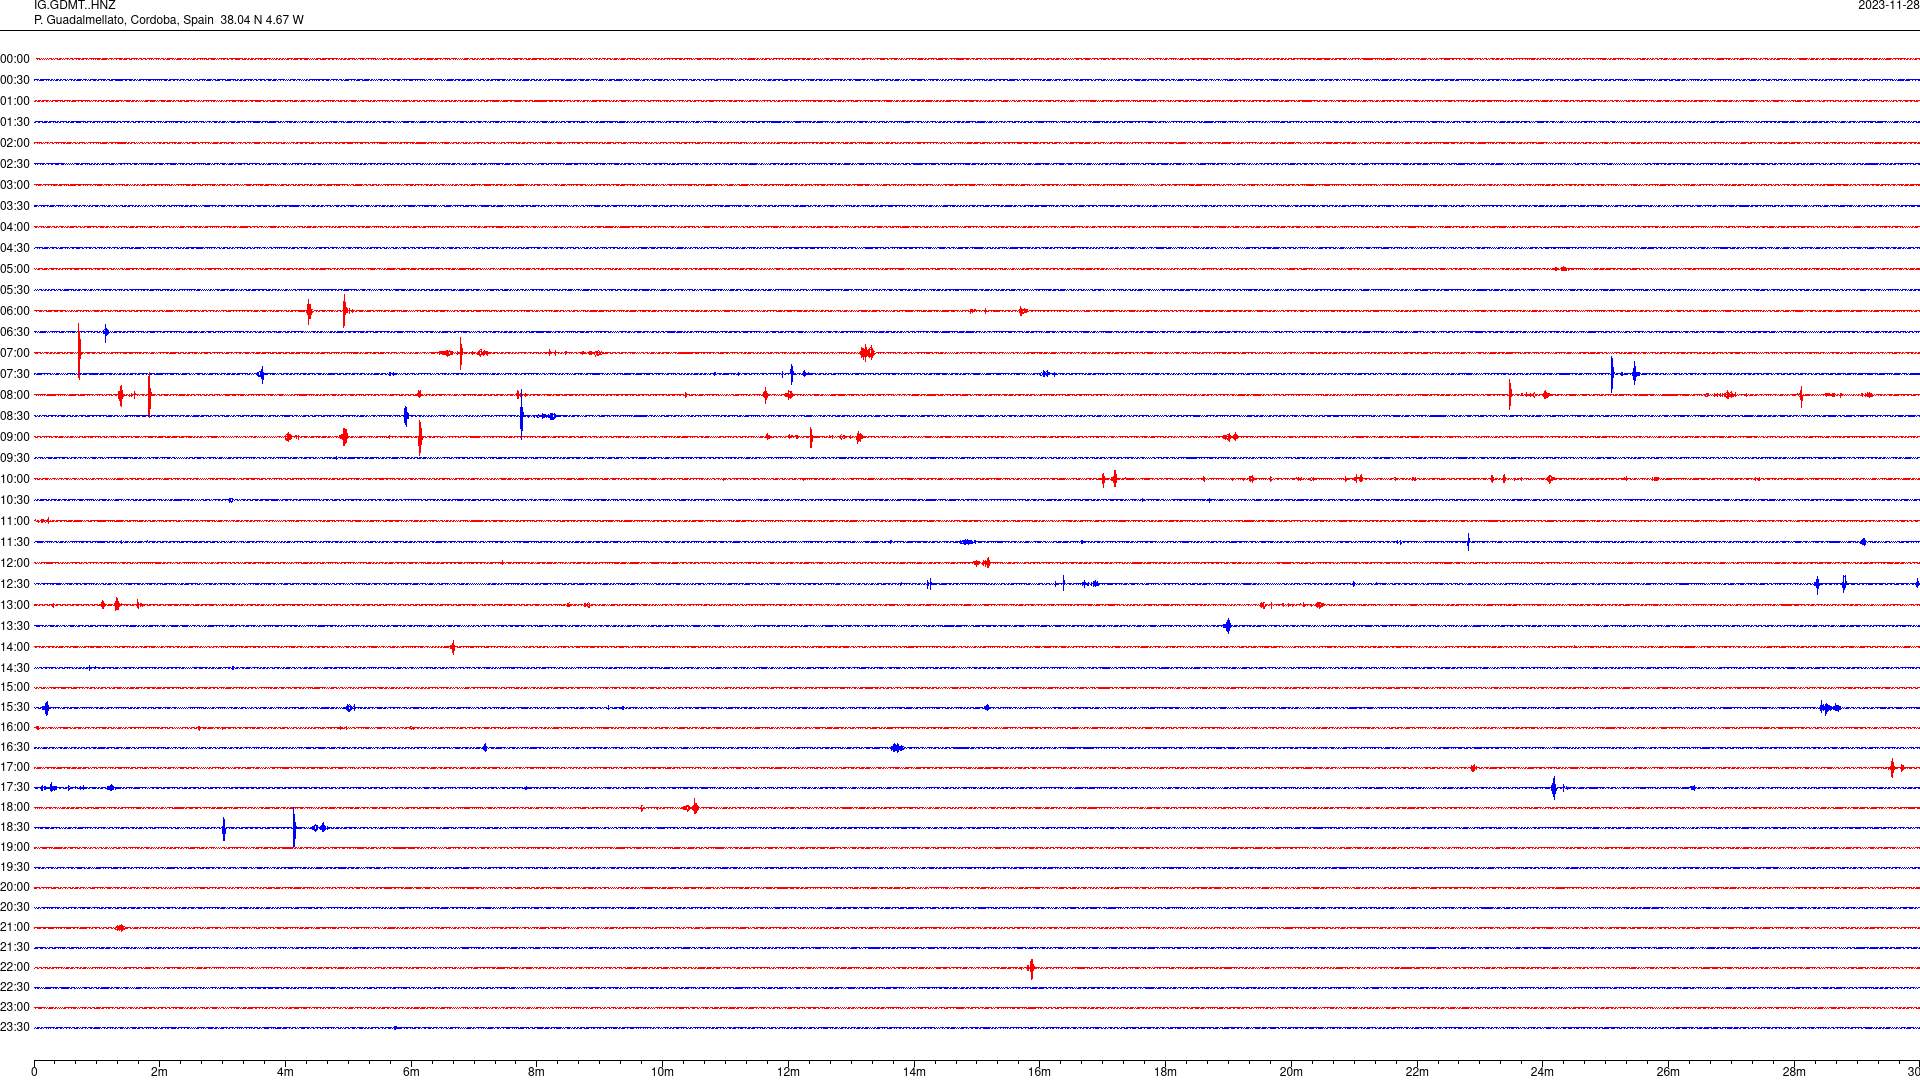Viewport: 1920px width, 1080px height.
Task: Click the red blip on 21:00 trace
Action: click(x=120, y=928)
